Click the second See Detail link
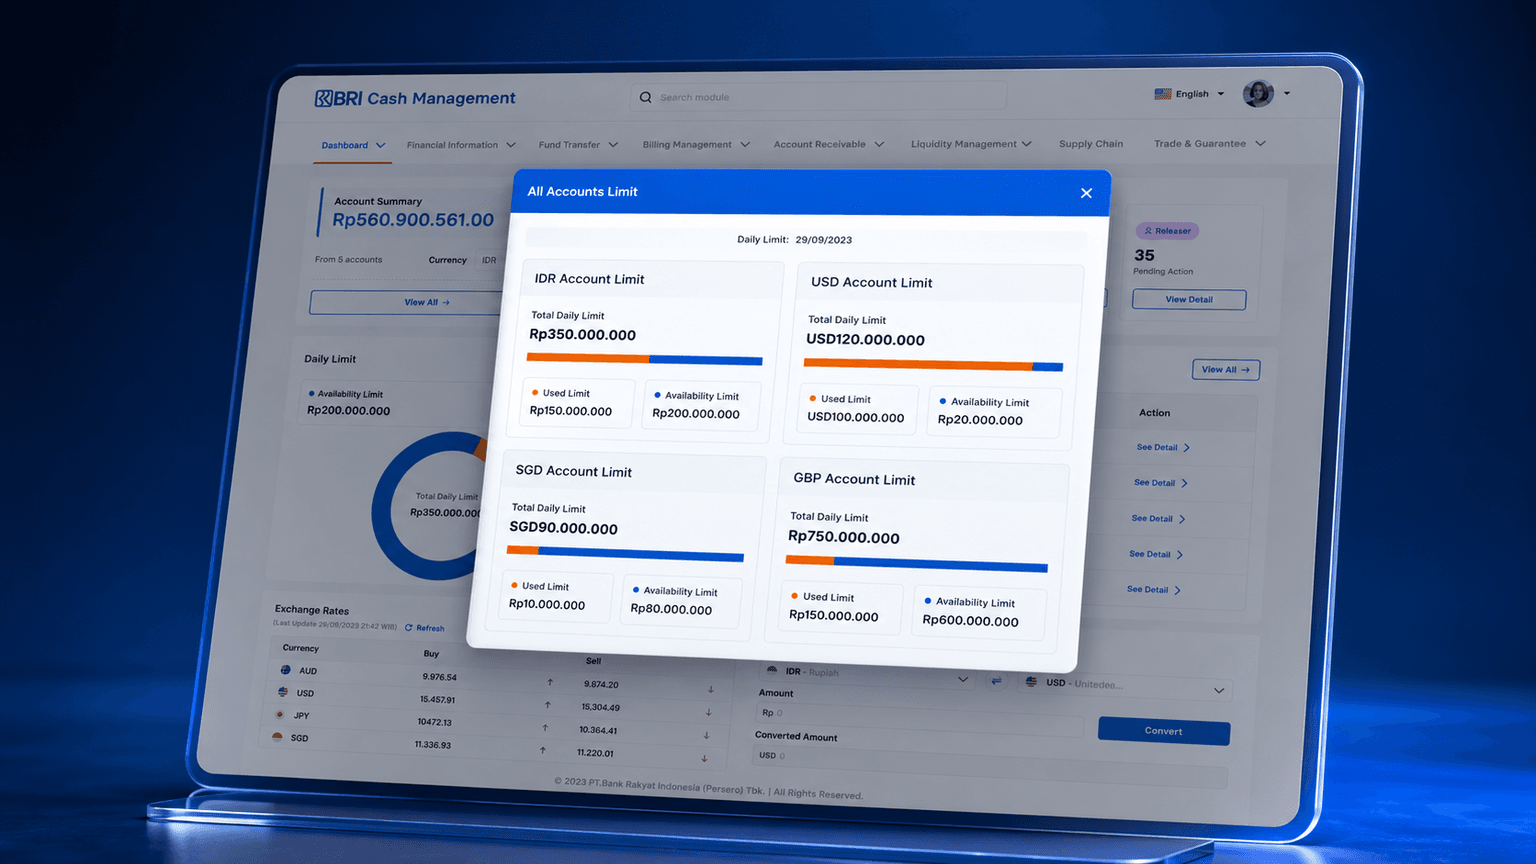The image size is (1536, 864). pyautogui.click(x=1161, y=483)
